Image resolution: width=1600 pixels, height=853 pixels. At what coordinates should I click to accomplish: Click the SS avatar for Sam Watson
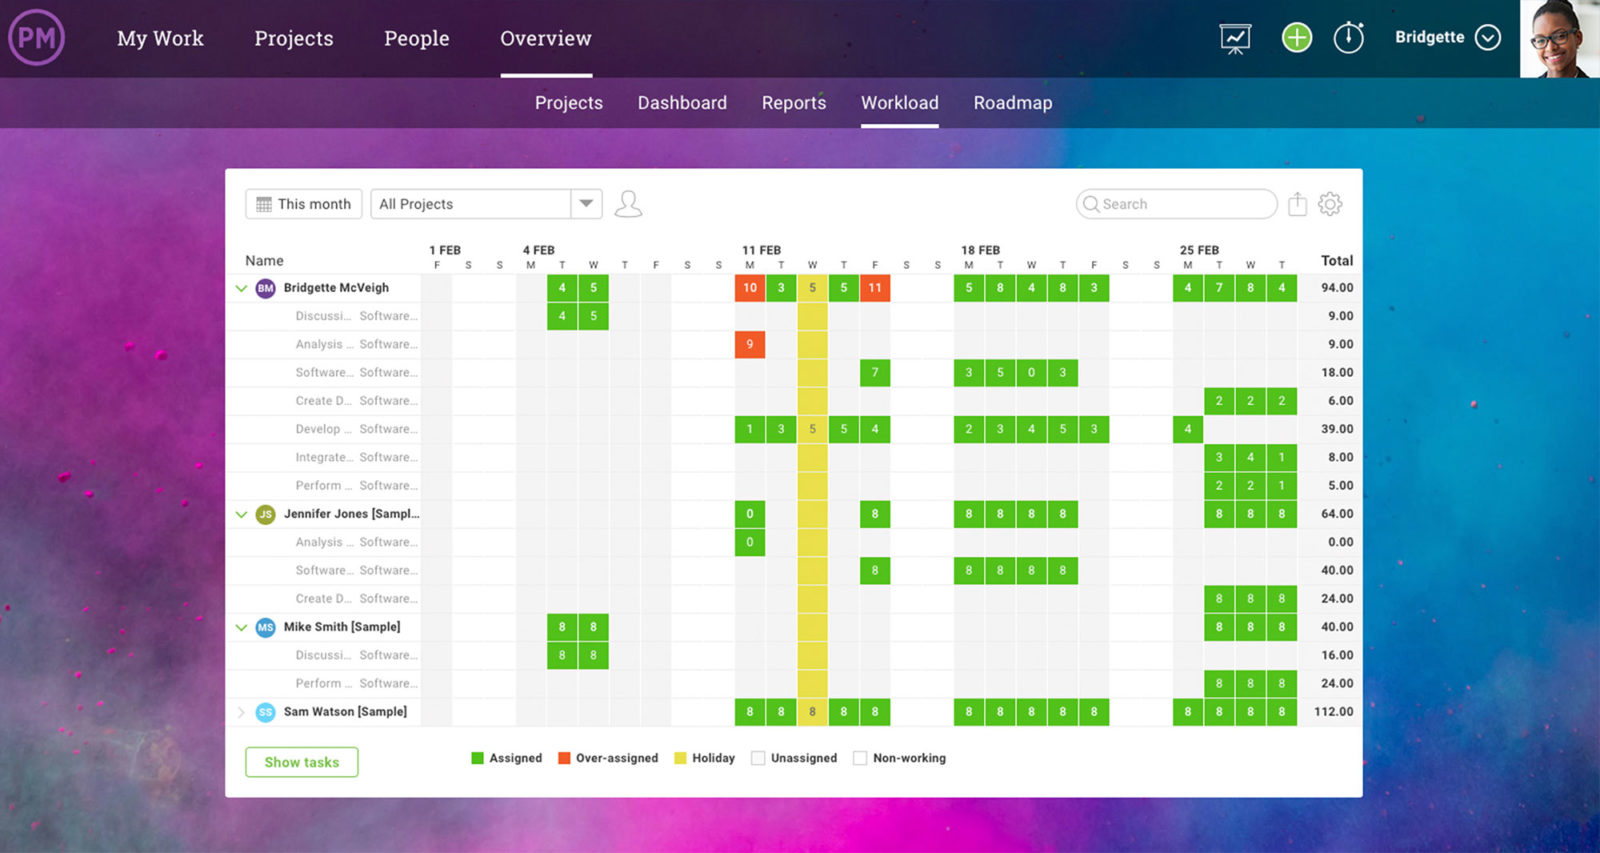pyautogui.click(x=265, y=712)
